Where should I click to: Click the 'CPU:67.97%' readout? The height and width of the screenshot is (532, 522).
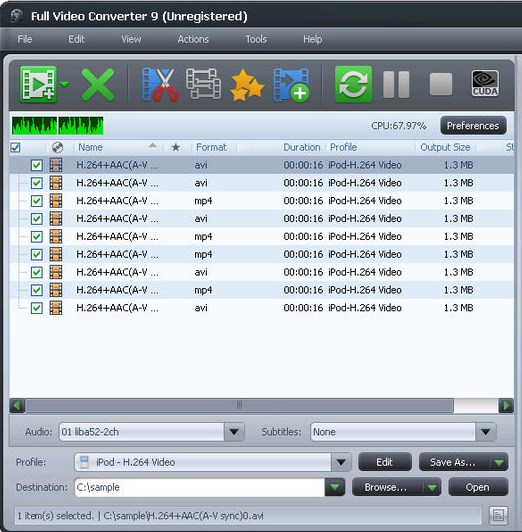coord(399,126)
